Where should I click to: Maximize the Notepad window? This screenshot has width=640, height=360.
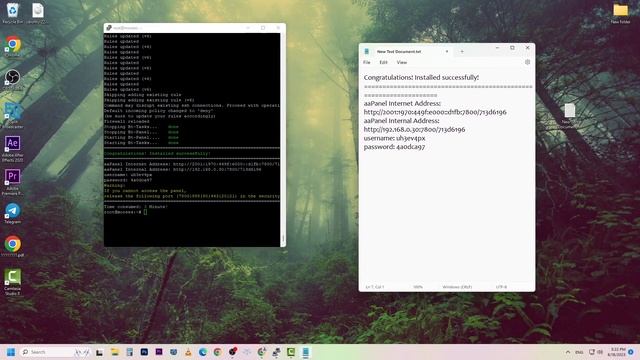pos(512,48)
